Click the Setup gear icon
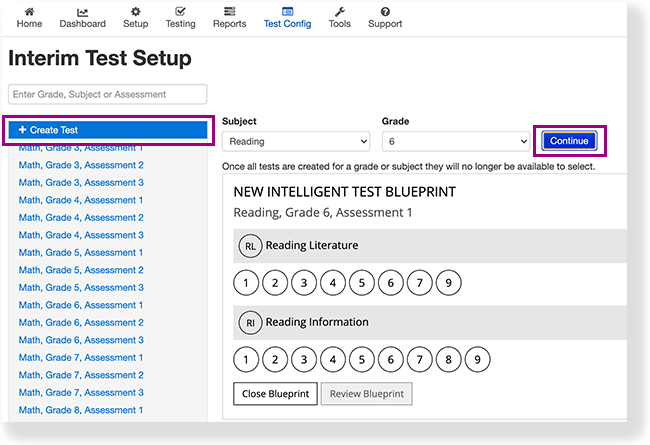The height and width of the screenshot is (445, 650). pos(136,12)
